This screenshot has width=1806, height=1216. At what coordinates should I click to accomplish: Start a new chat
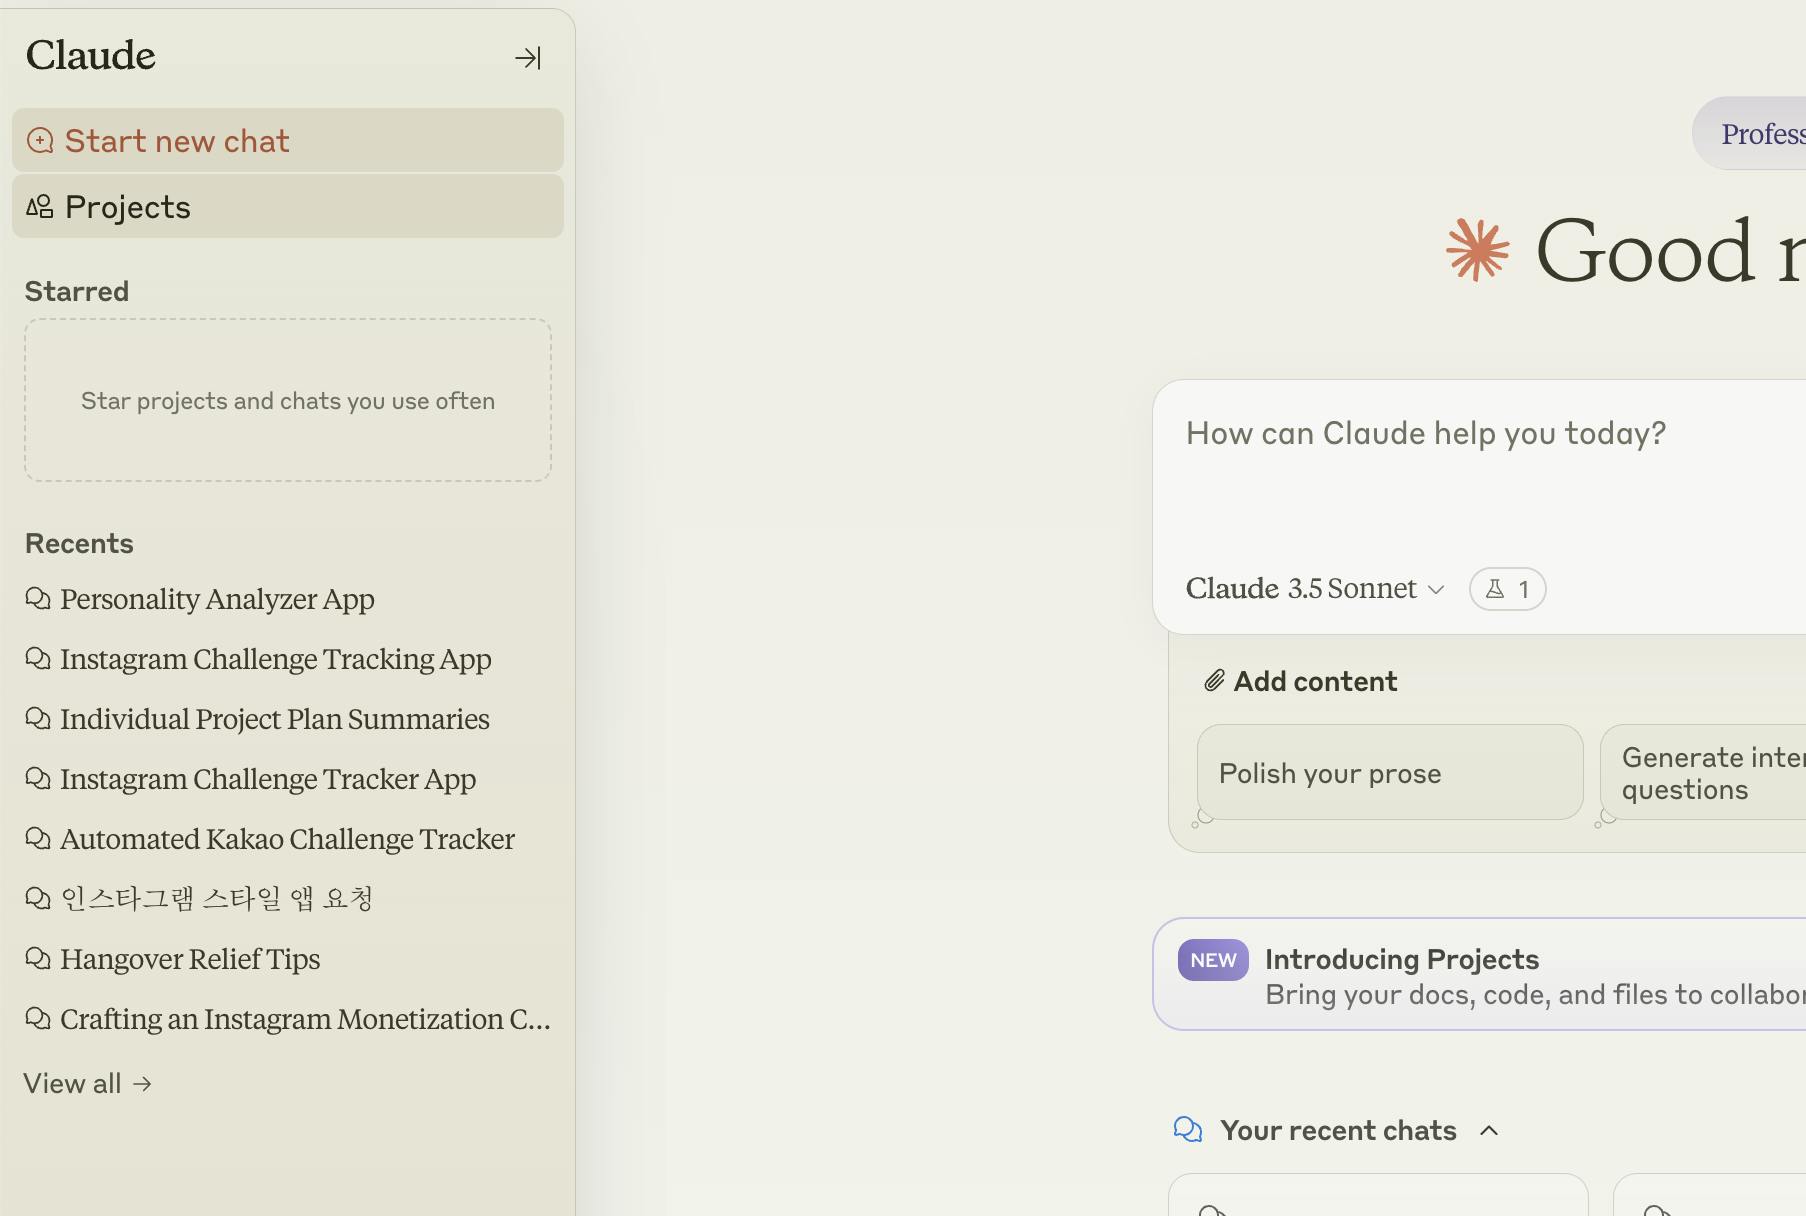(288, 141)
